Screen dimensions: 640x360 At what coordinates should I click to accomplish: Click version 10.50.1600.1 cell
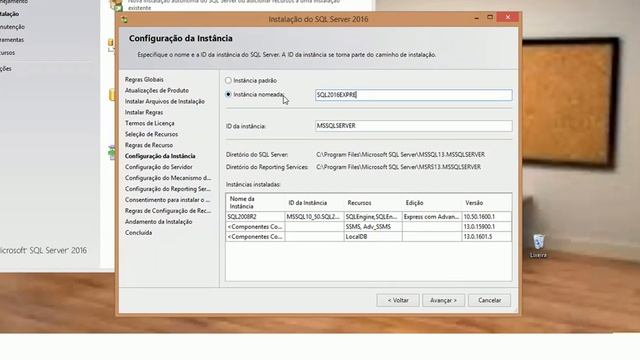click(486, 217)
